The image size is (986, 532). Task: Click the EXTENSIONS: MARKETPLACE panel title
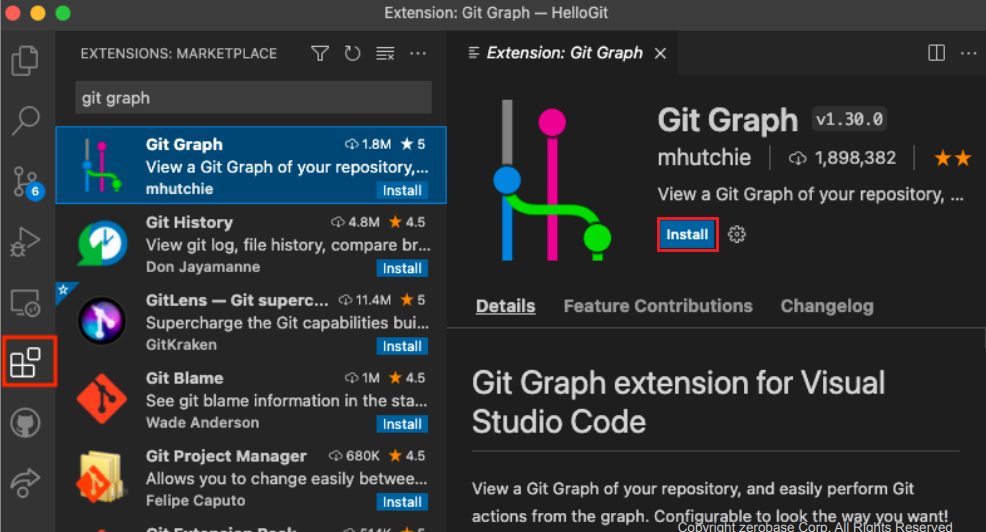pyautogui.click(x=179, y=53)
